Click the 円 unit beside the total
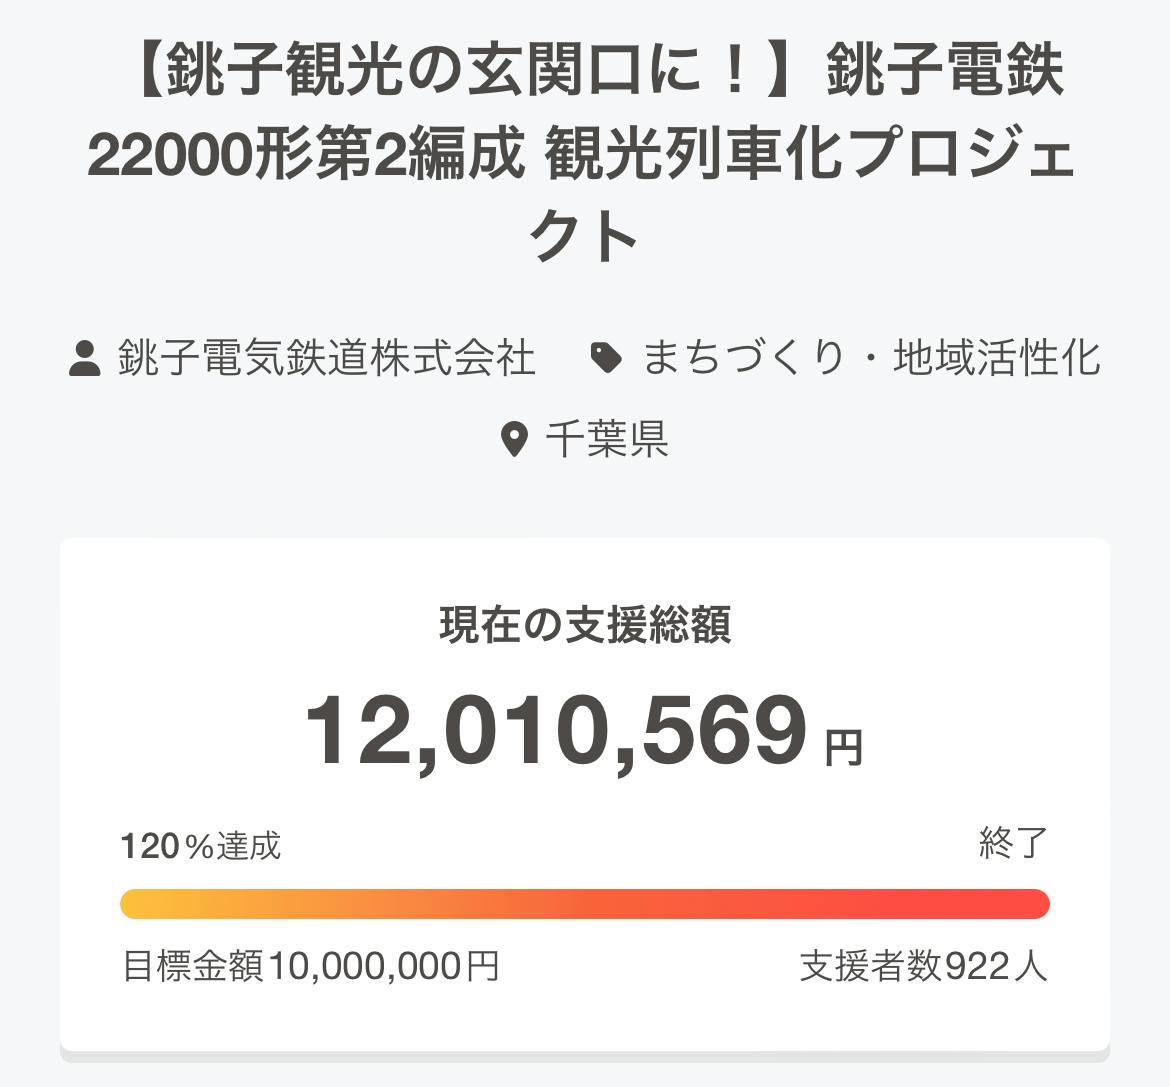Viewport: 1170px width, 1087px height. pos(843,747)
